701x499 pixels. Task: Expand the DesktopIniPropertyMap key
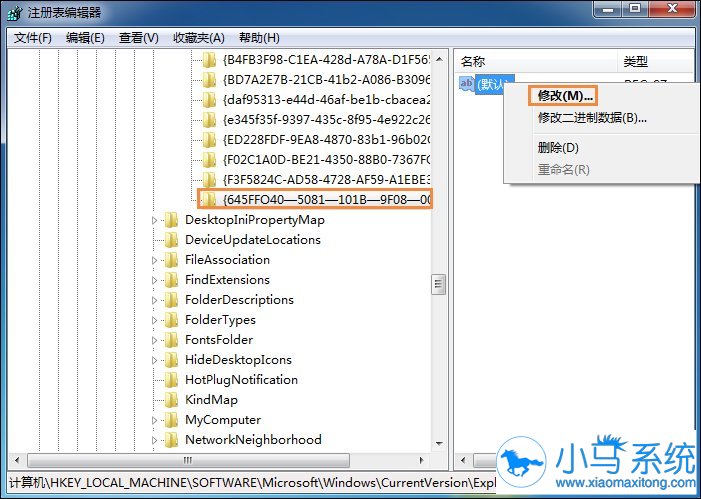(x=155, y=220)
